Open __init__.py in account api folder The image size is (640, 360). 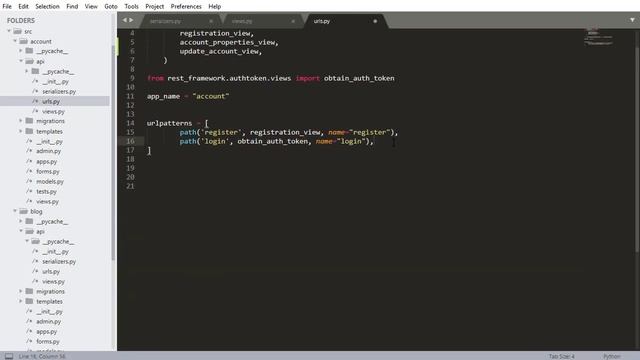[56, 82]
